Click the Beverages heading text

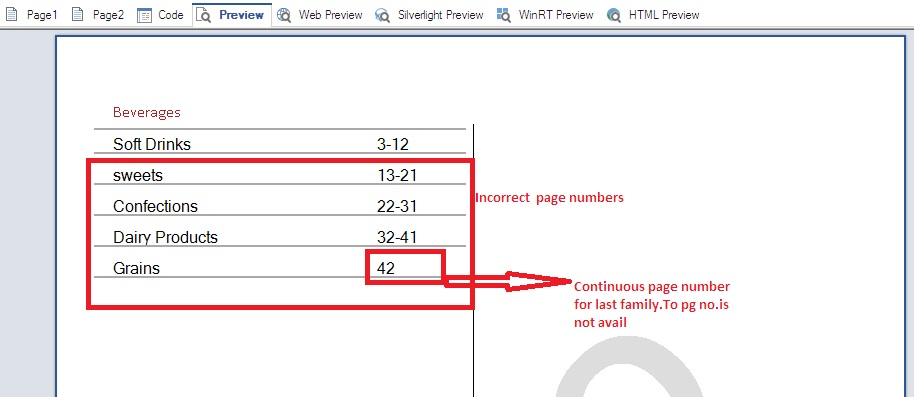click(147, 113)
